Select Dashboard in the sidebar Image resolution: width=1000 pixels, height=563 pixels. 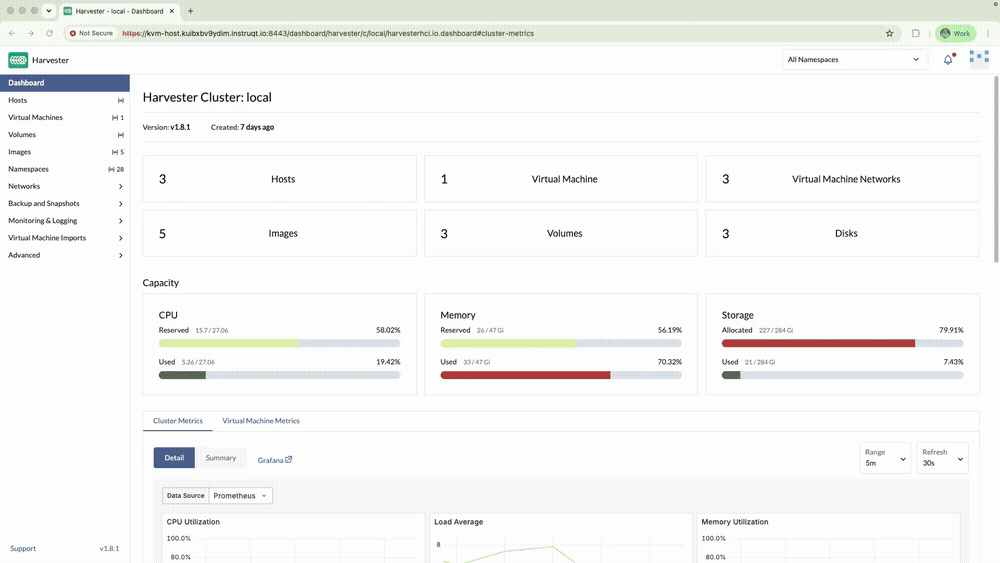pos(65,83)
